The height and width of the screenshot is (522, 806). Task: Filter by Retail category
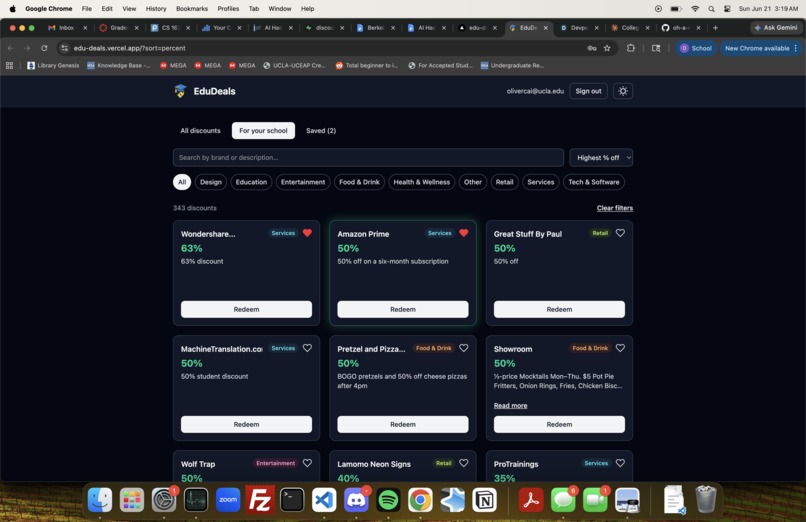point(504,182)
